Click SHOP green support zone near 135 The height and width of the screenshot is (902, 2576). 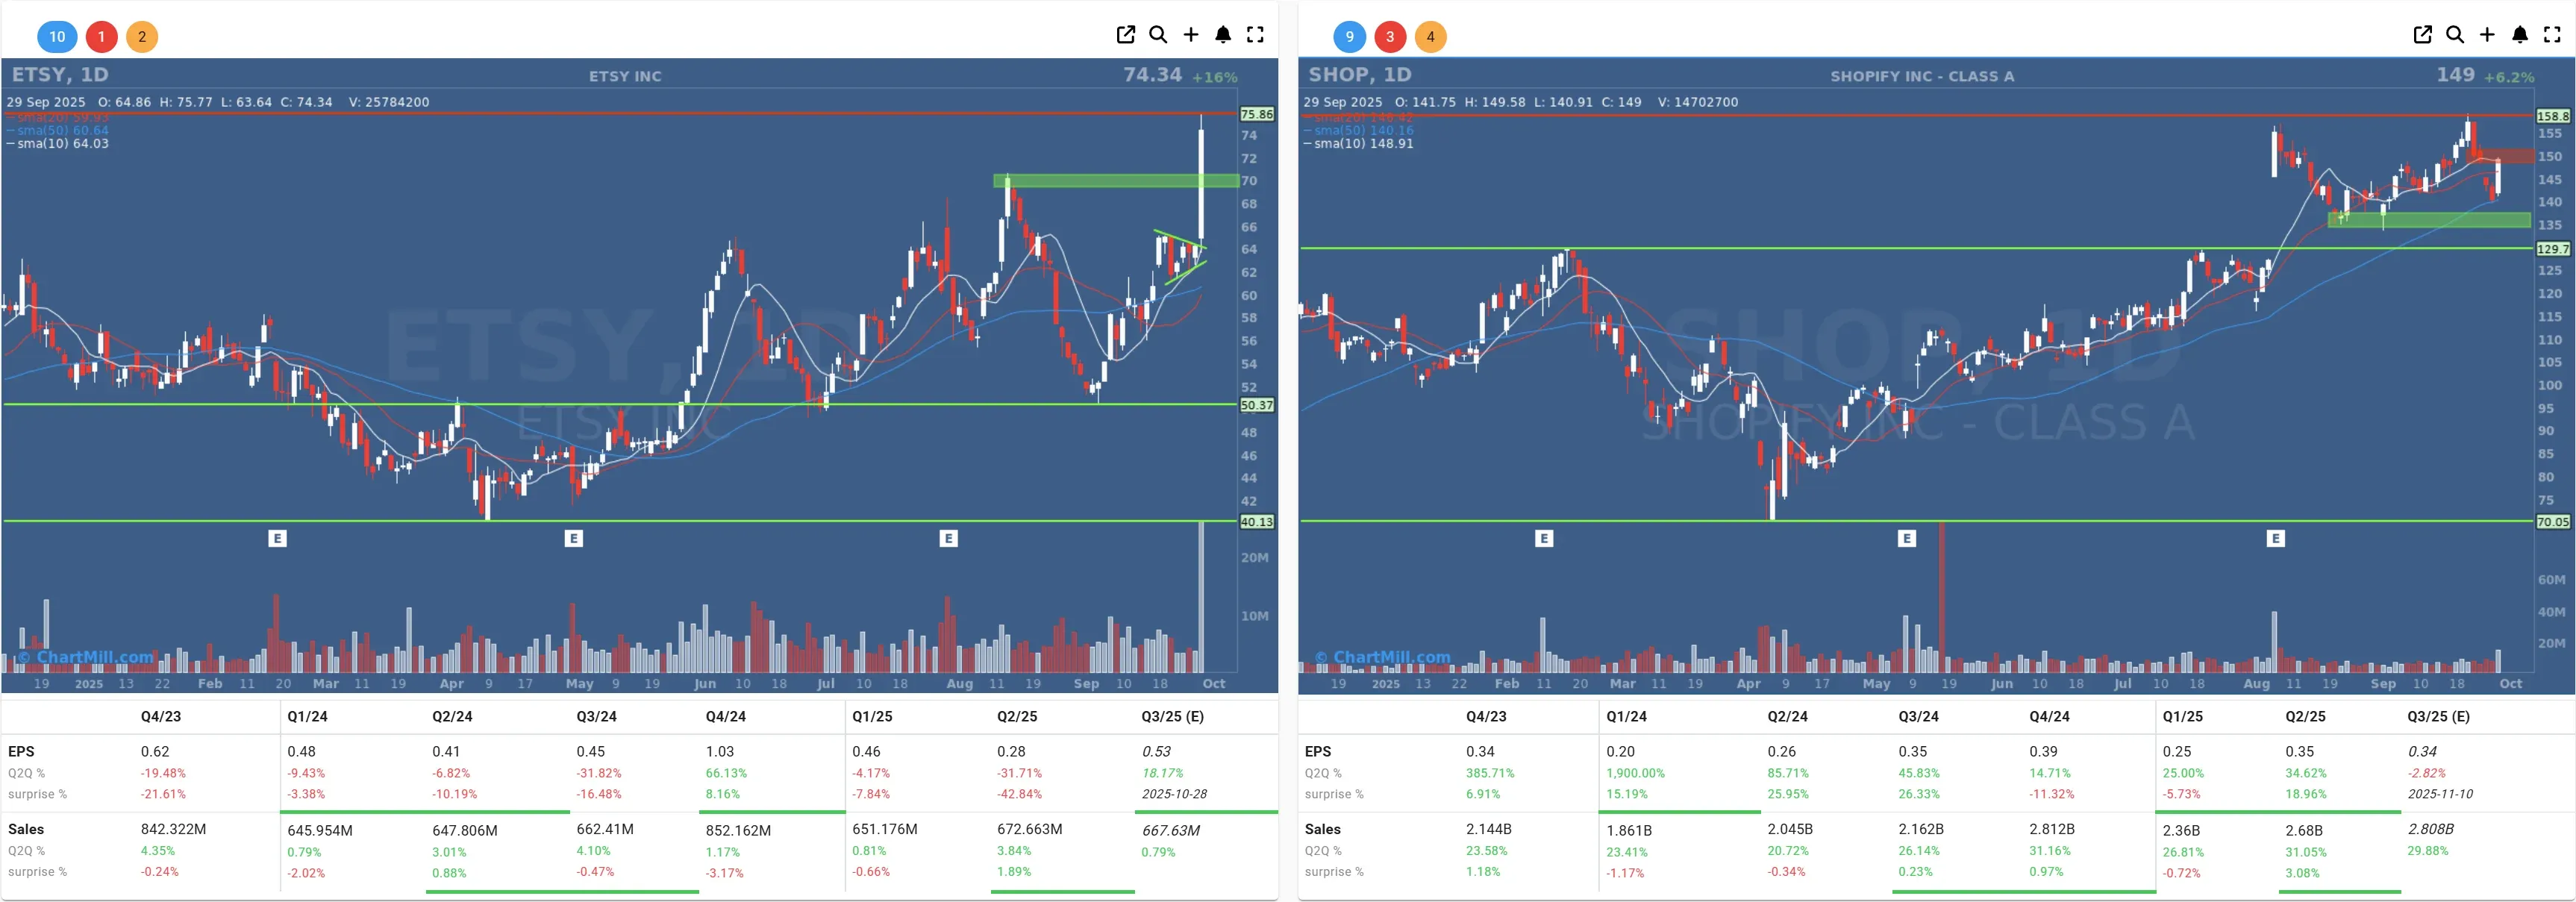pyautogui.click(x=2429, y=220)
